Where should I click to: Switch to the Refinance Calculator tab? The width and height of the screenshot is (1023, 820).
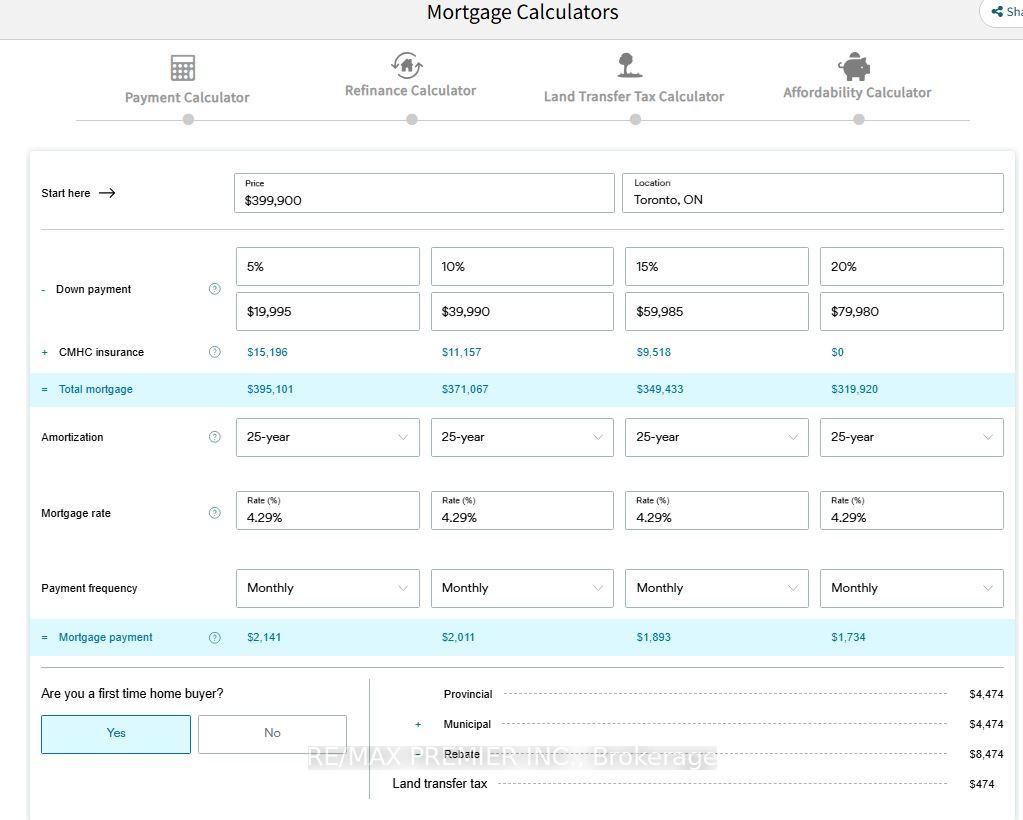[x=410, y=91]
